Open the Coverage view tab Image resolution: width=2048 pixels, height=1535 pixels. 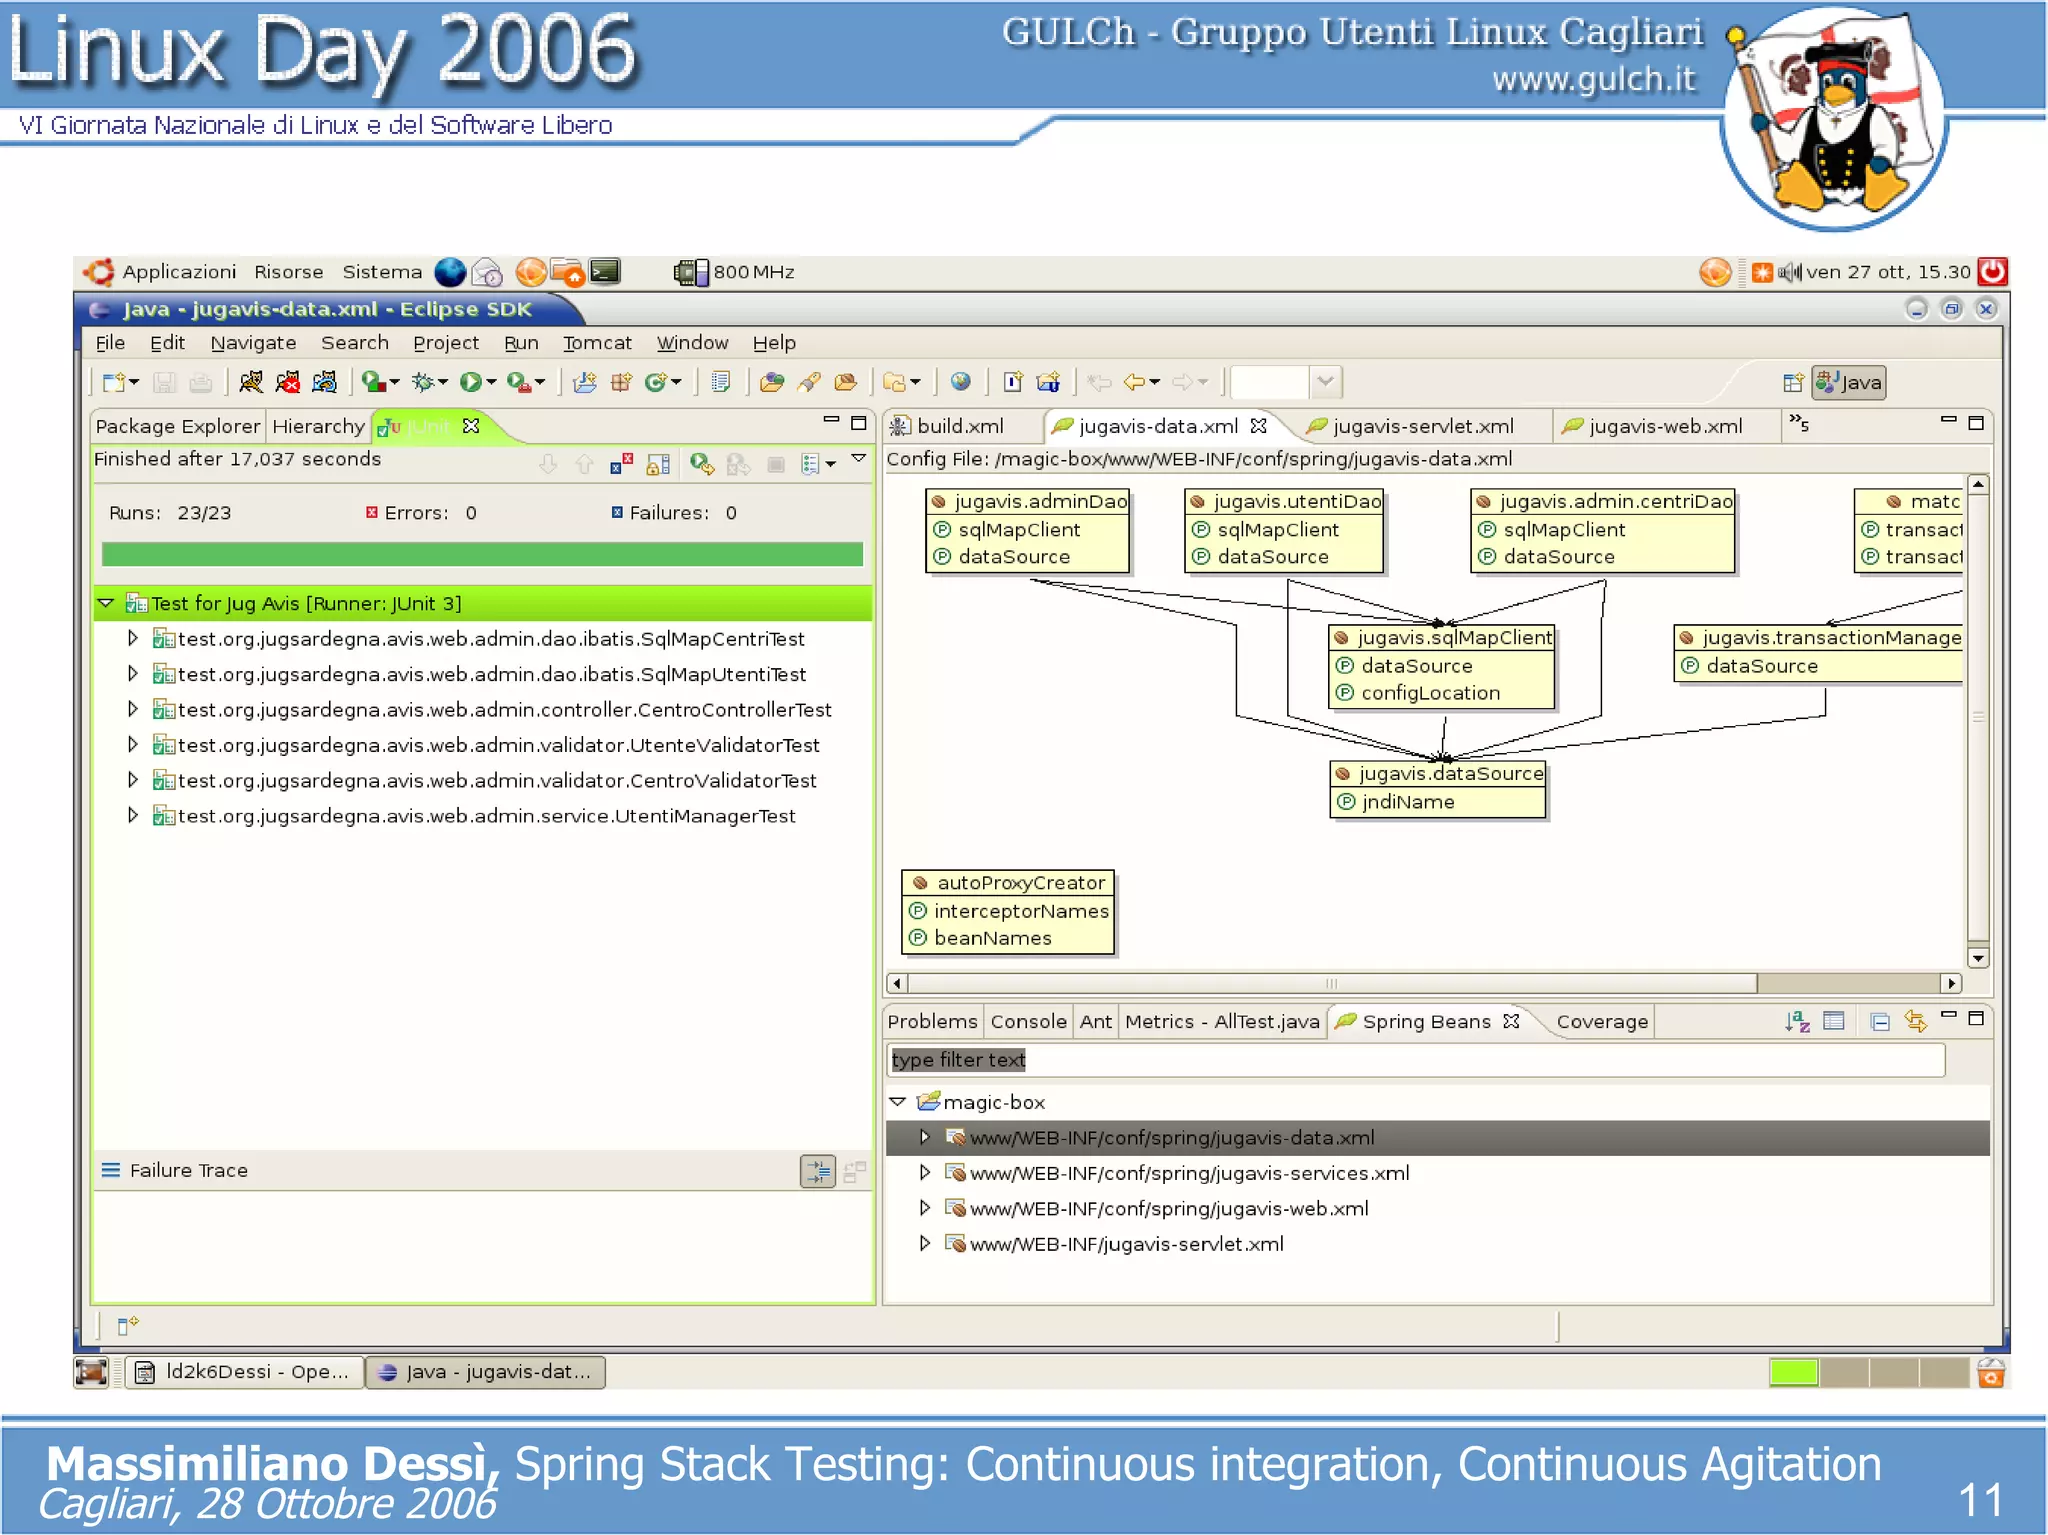coord(1601,1021)
